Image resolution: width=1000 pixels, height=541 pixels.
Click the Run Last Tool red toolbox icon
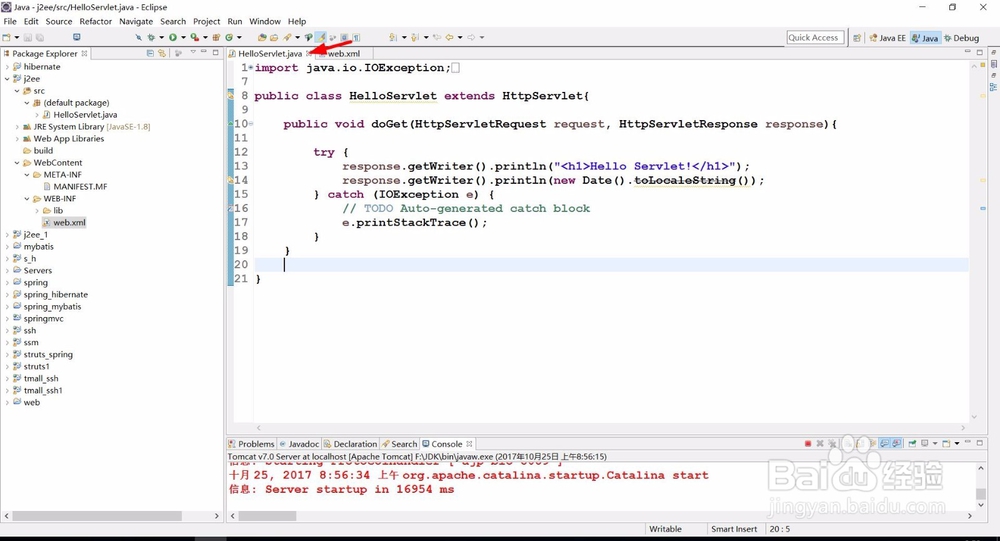pyautogui.click(x=195, y=37)
